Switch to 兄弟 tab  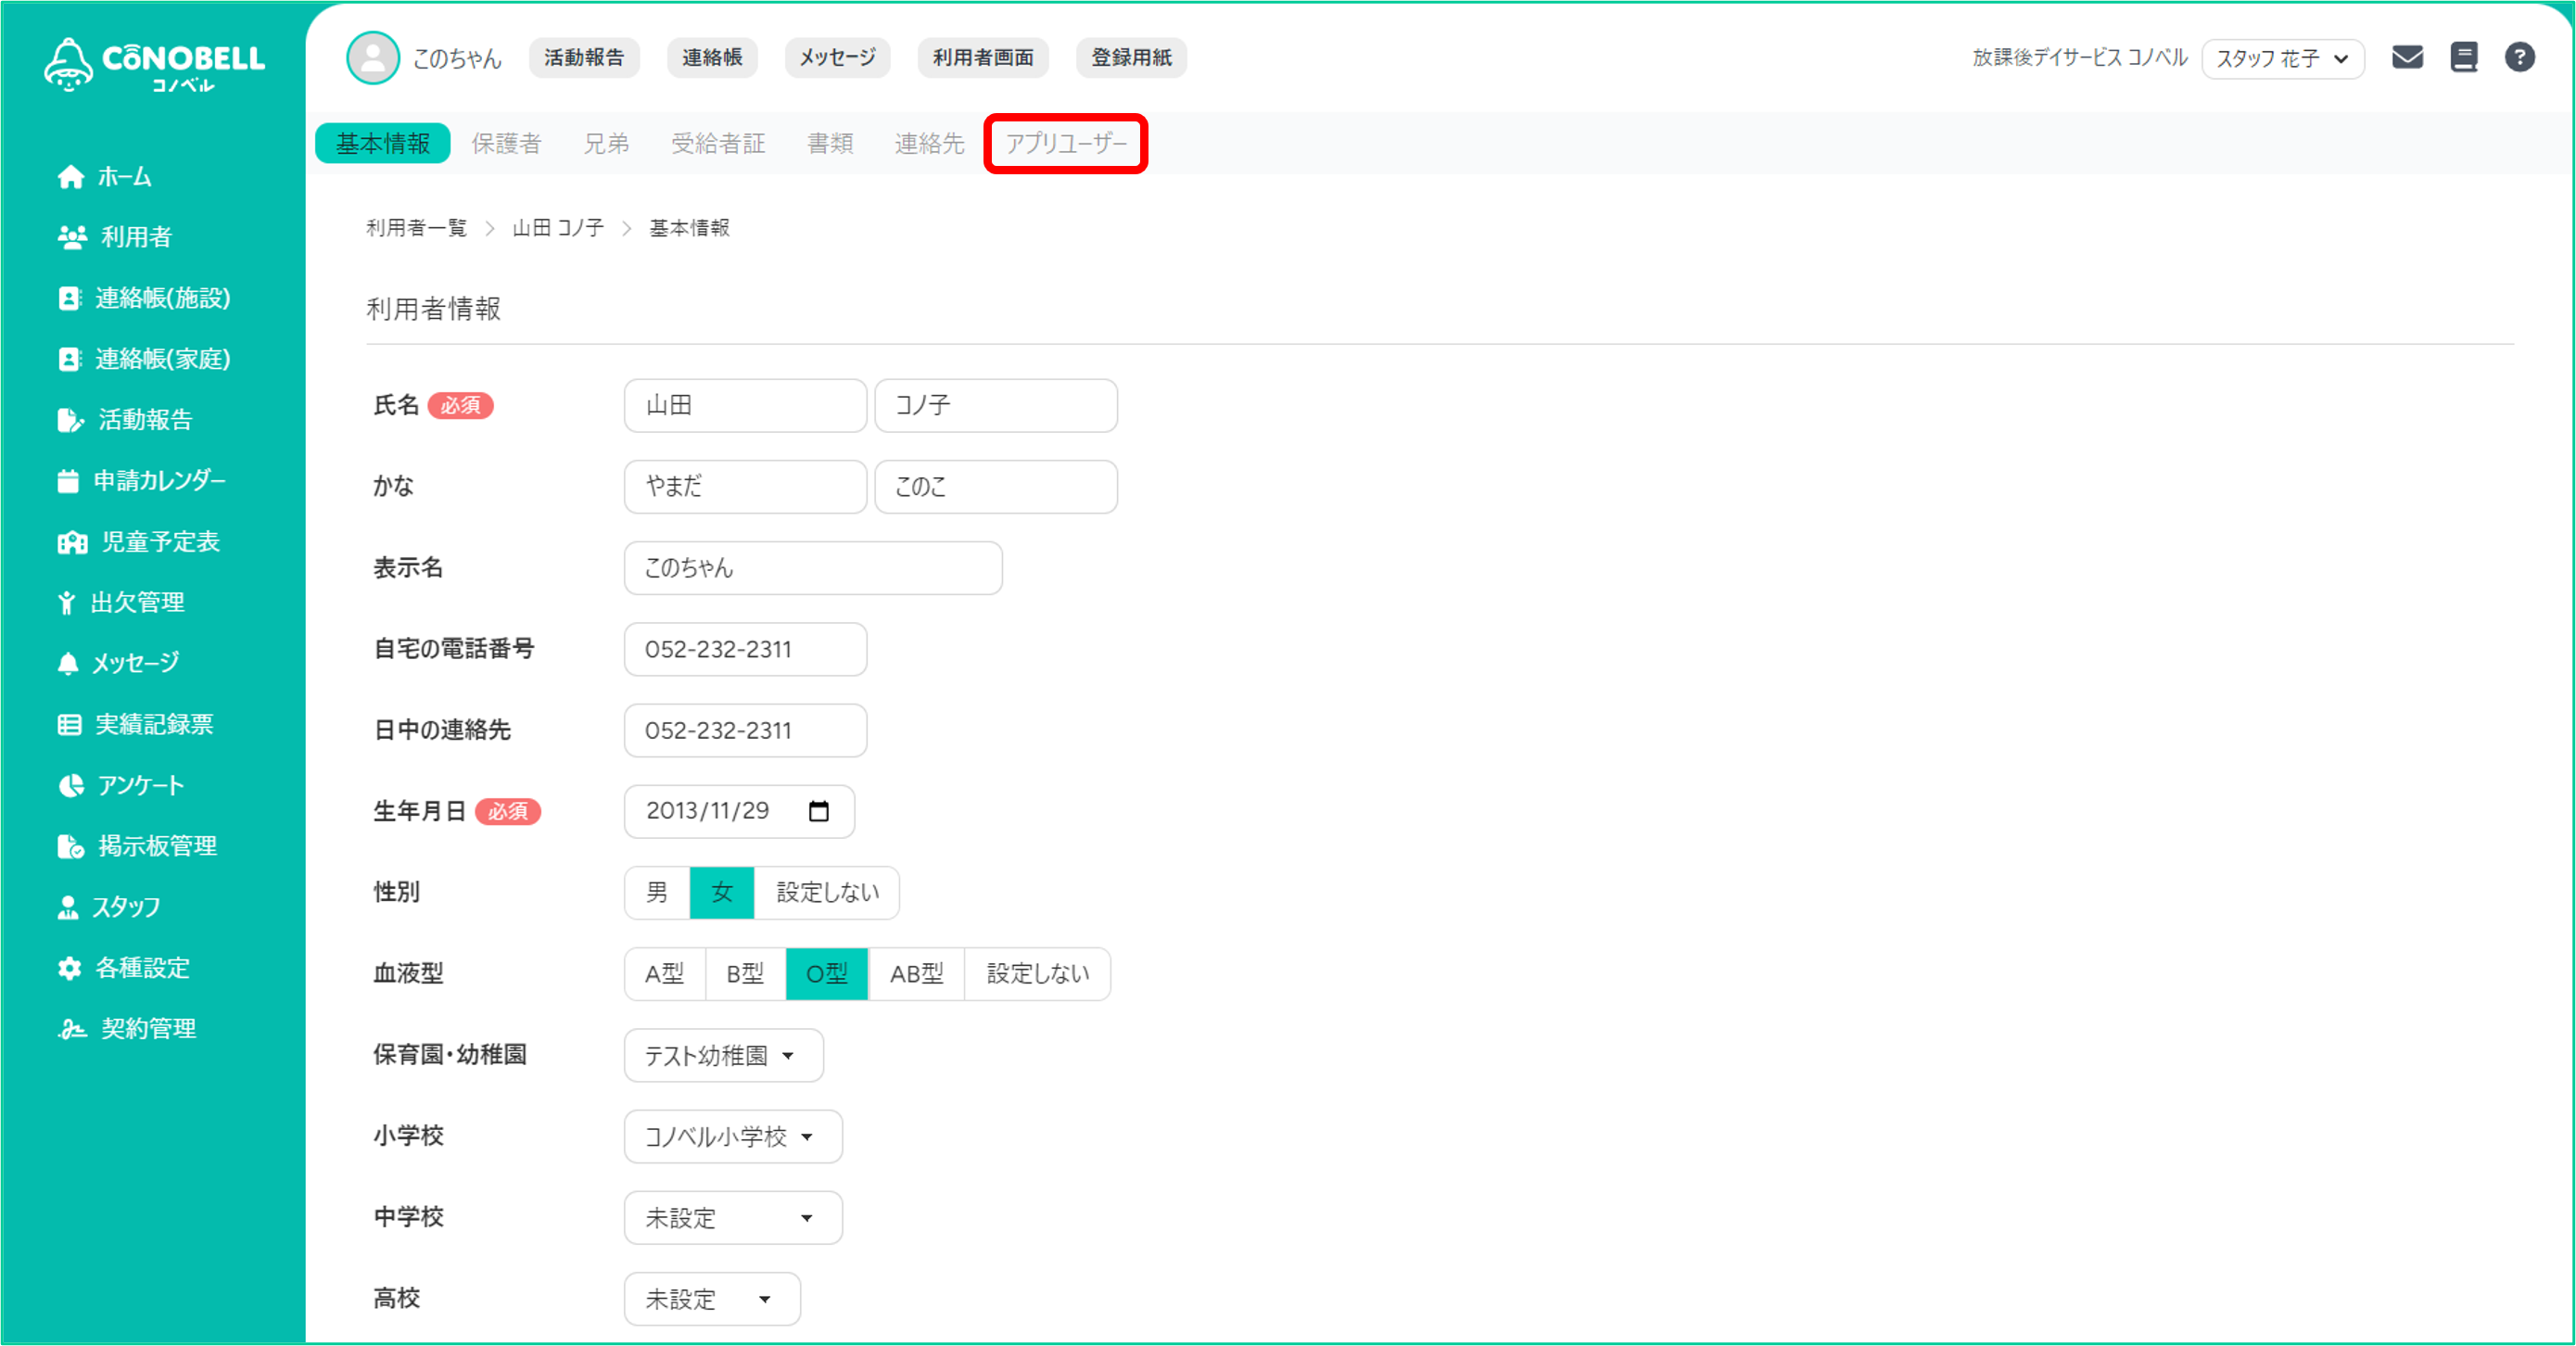tap(606, 143)
